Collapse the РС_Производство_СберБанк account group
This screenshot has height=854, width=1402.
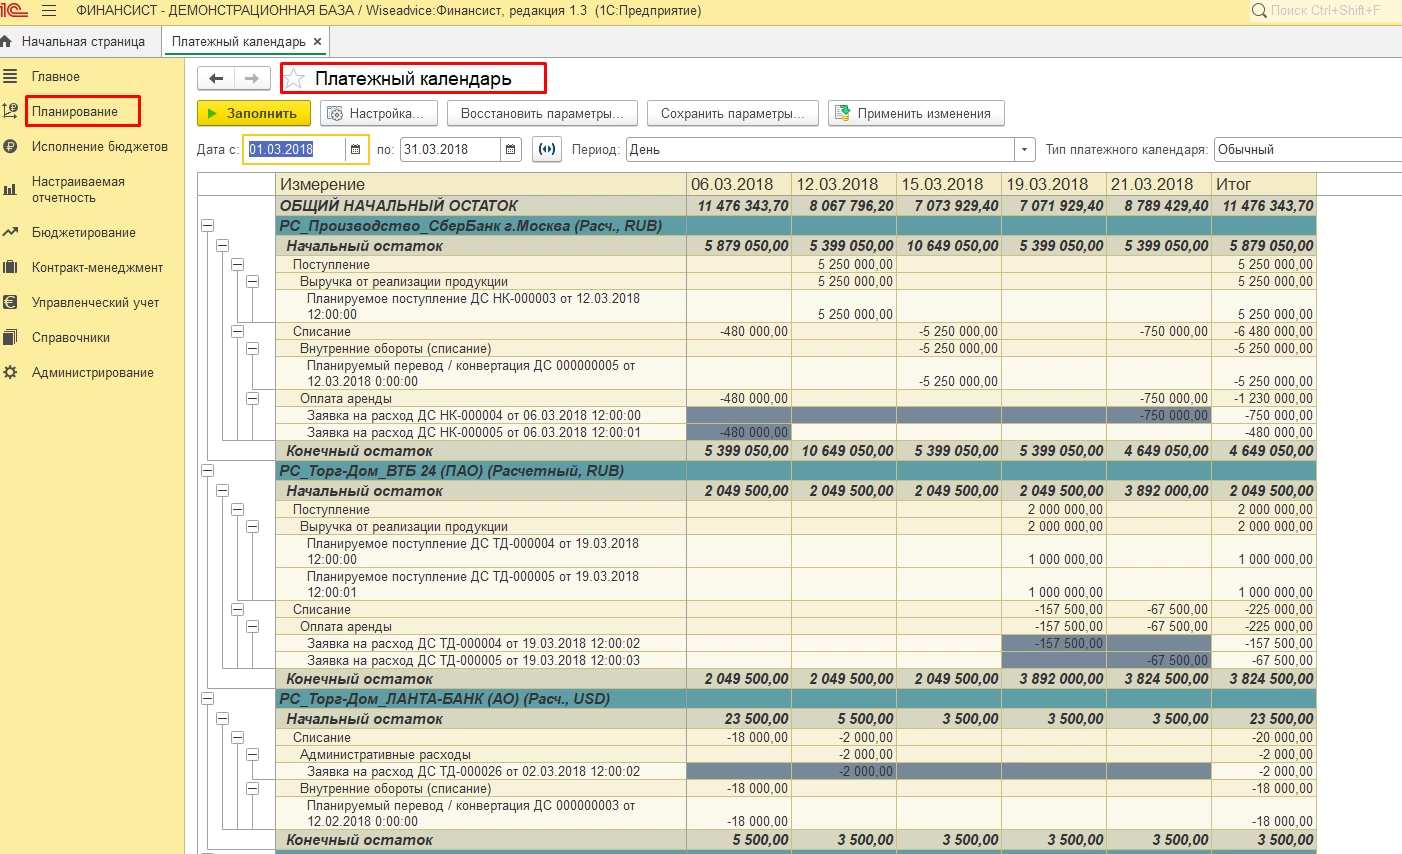click(x=208, y=226)
